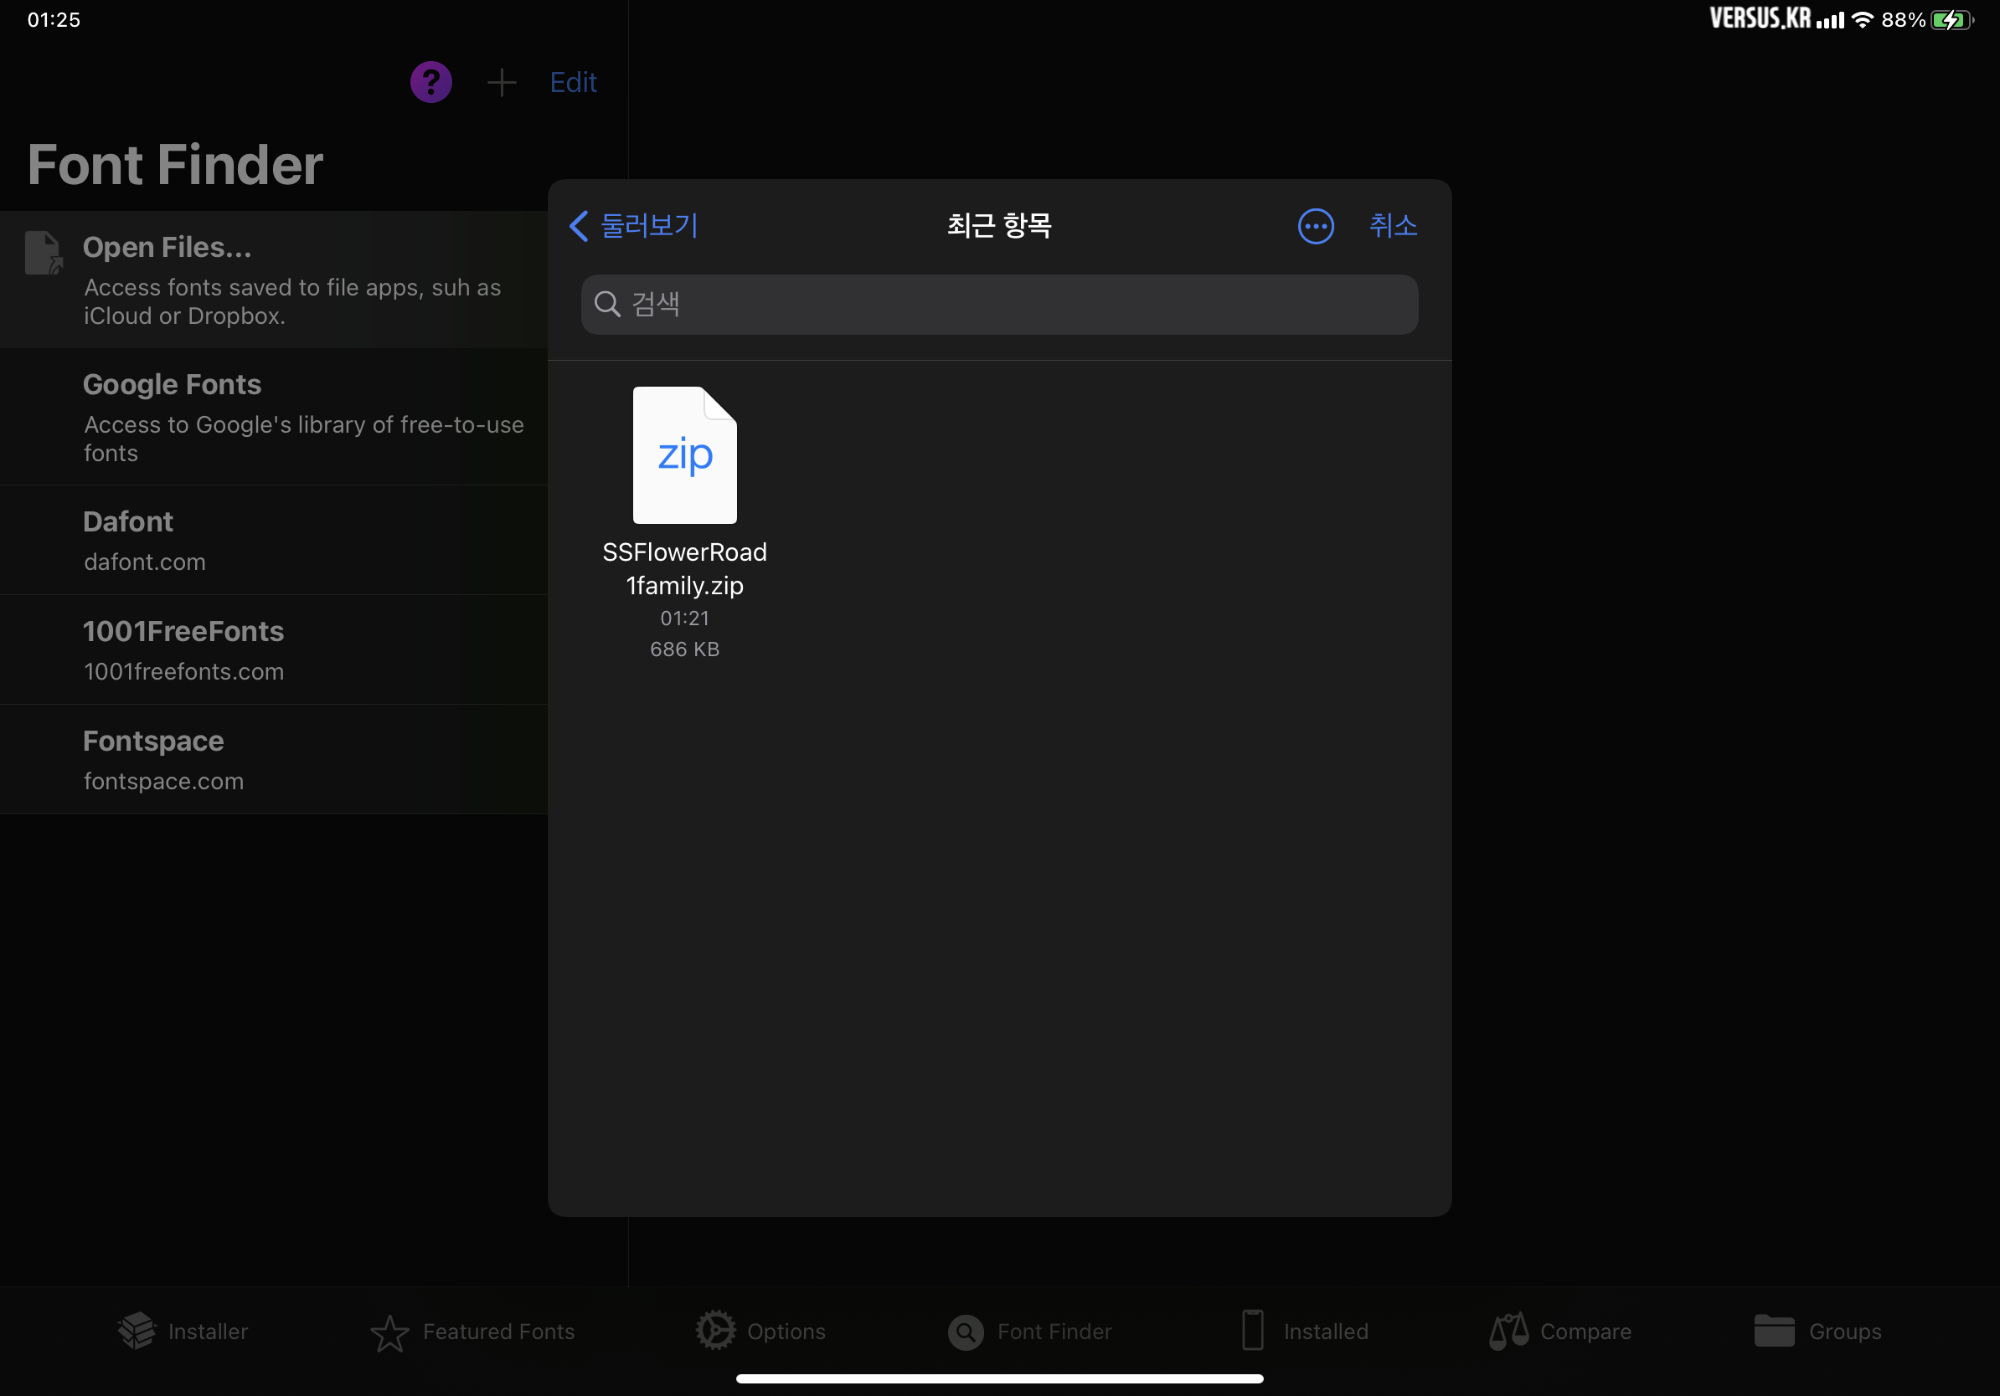Screen dimensions: 2000x1396
Task: Tap the Open Files document icon
Action: point(43,253)
